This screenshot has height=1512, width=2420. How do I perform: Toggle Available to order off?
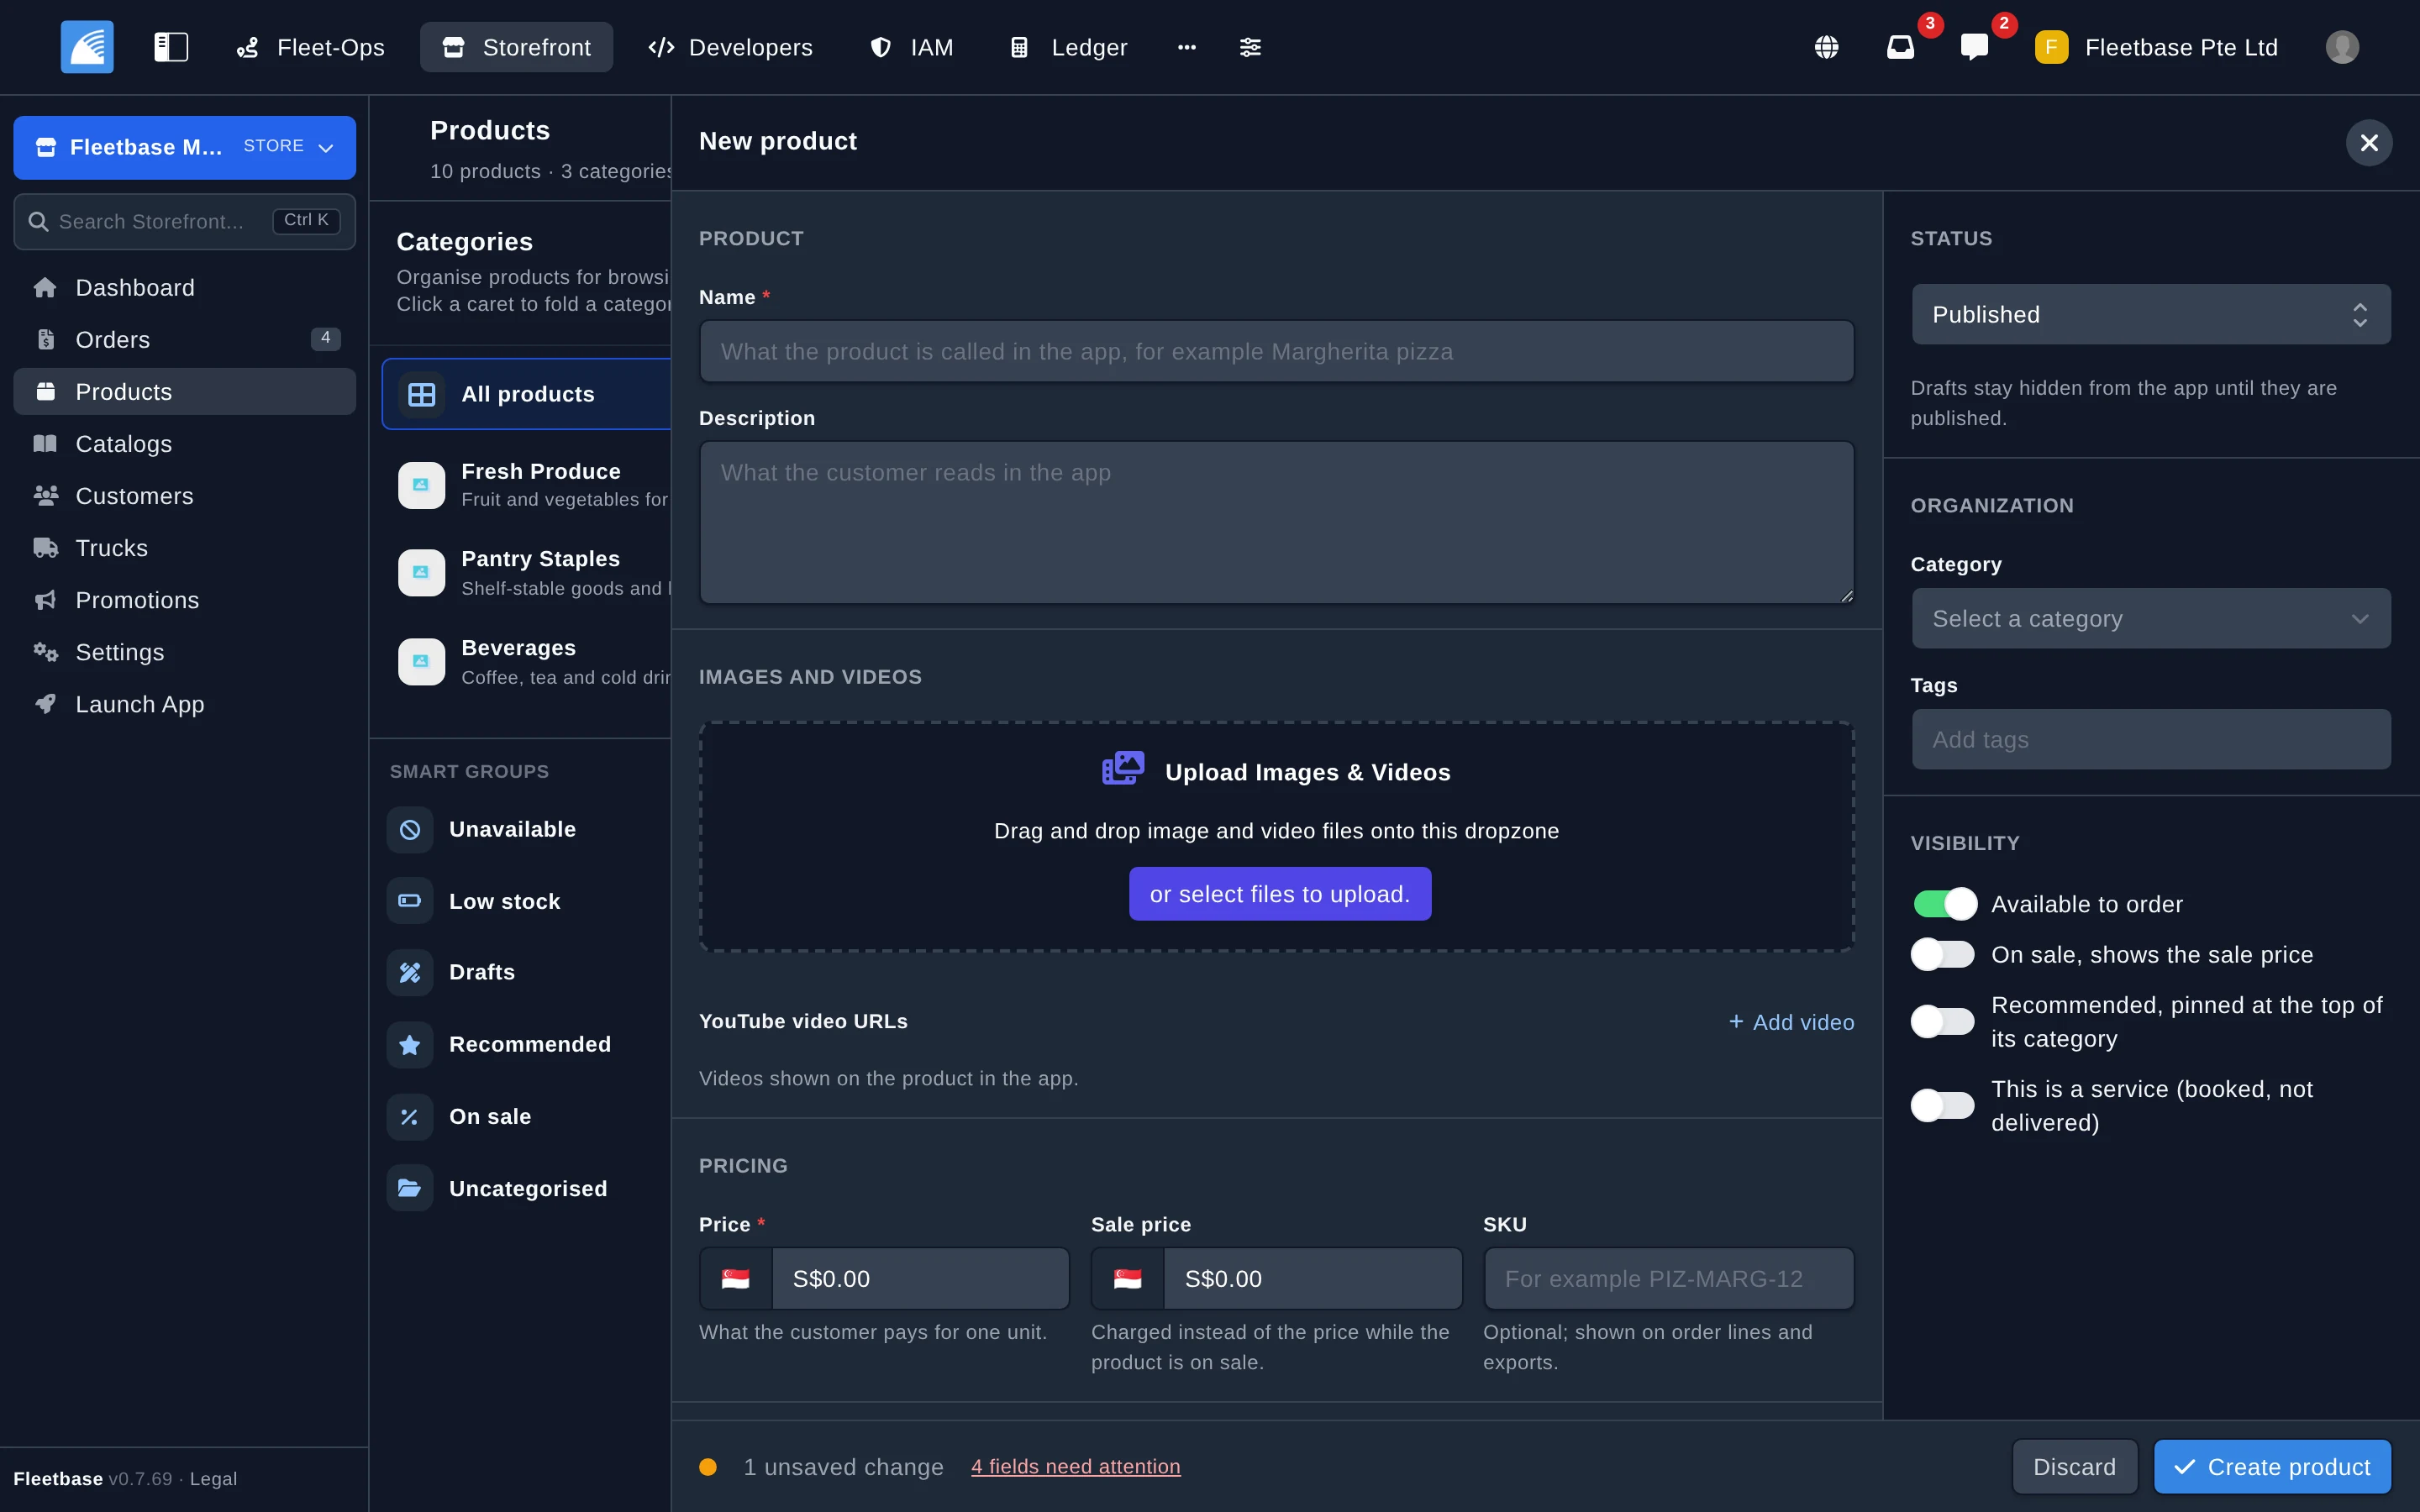click(x=1944, y=904)
